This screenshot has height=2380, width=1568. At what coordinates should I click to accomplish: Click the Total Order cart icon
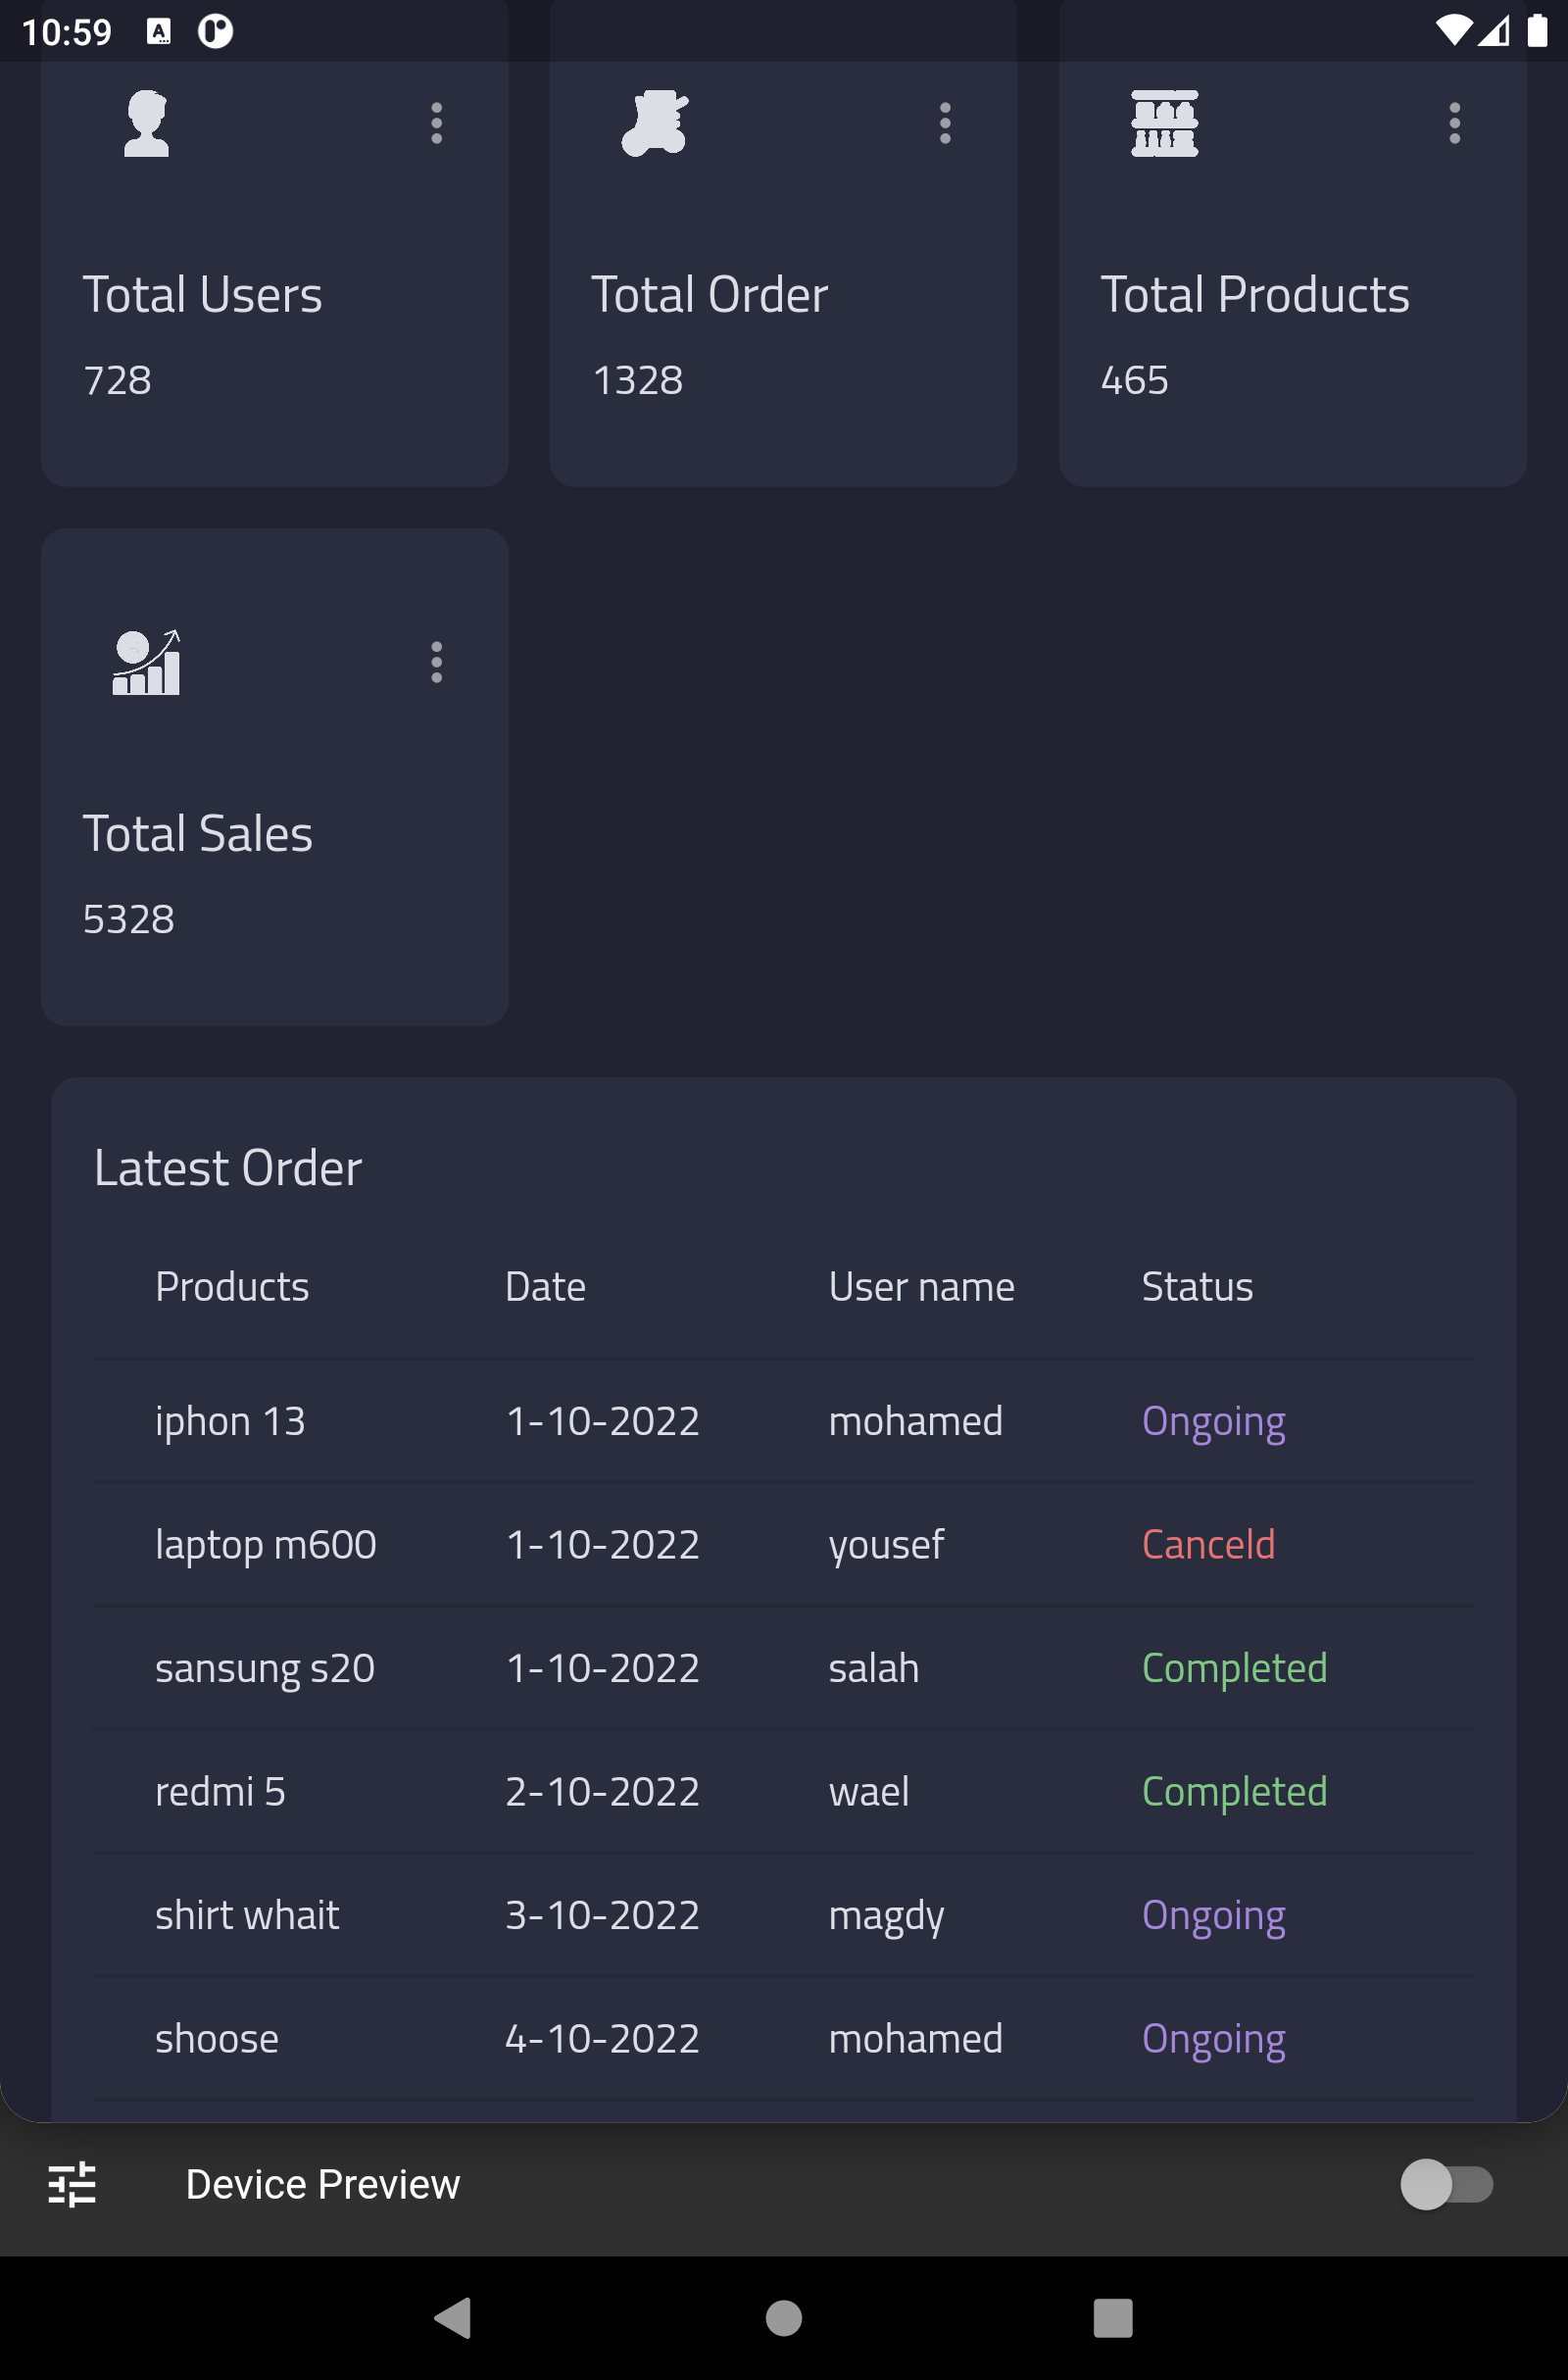click(x=654, y=123)
